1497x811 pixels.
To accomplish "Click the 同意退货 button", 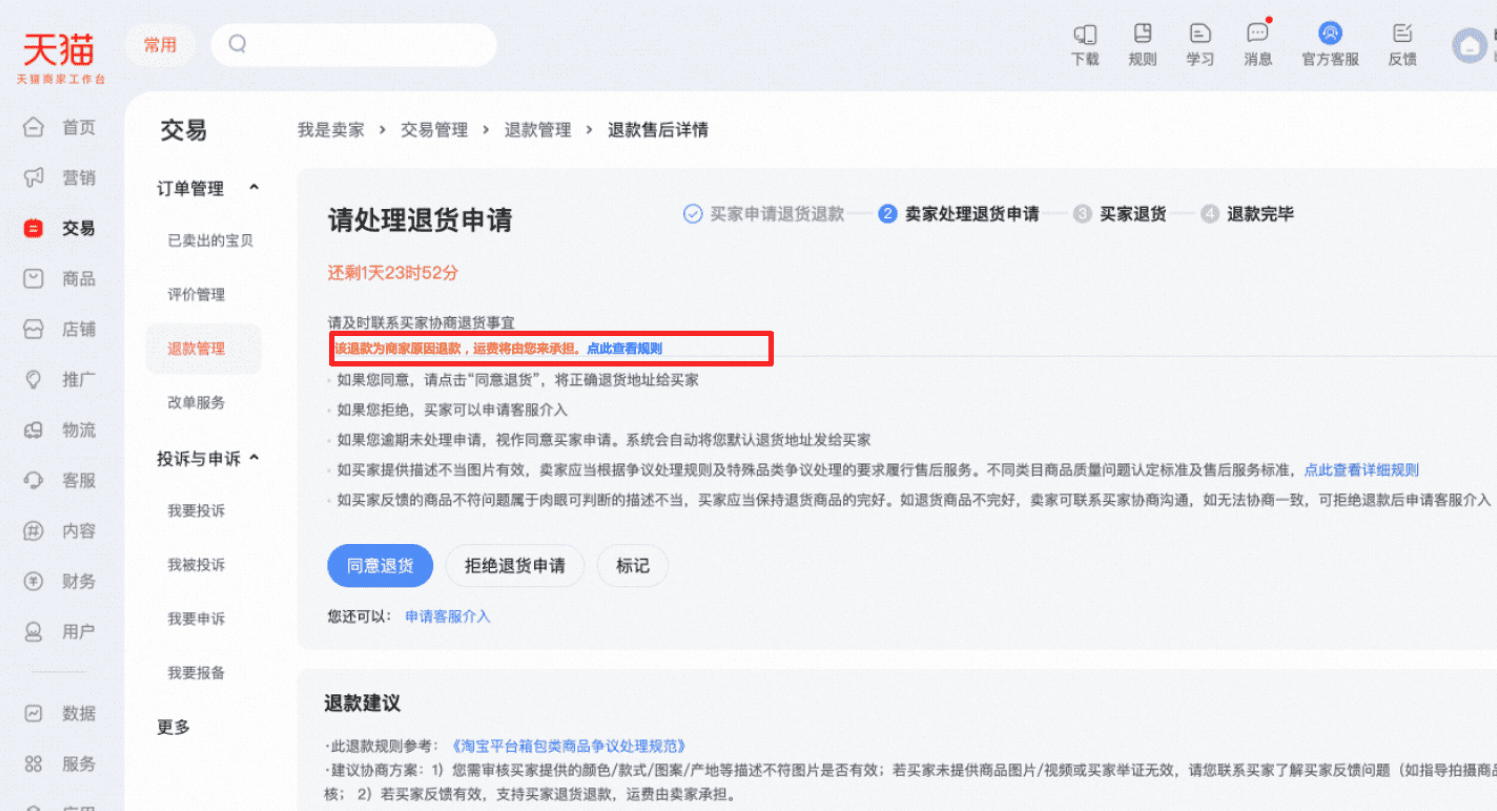I will (379, 565).
